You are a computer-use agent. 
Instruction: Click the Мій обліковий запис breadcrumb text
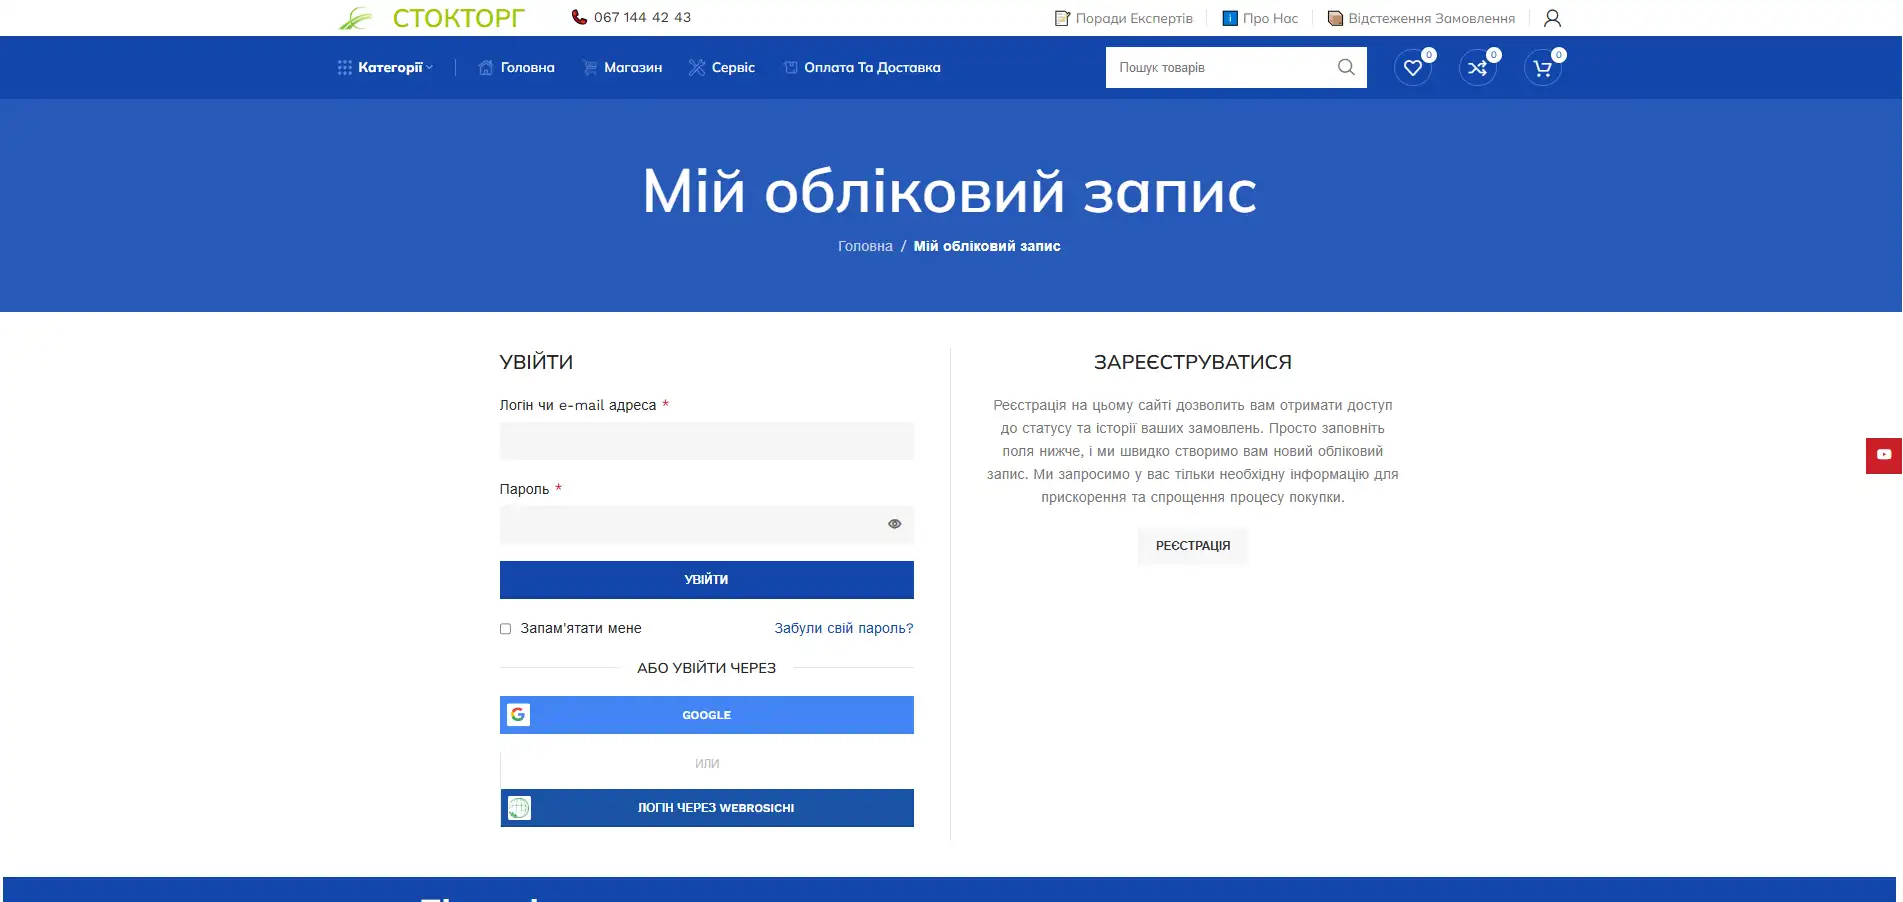(987, 246)
